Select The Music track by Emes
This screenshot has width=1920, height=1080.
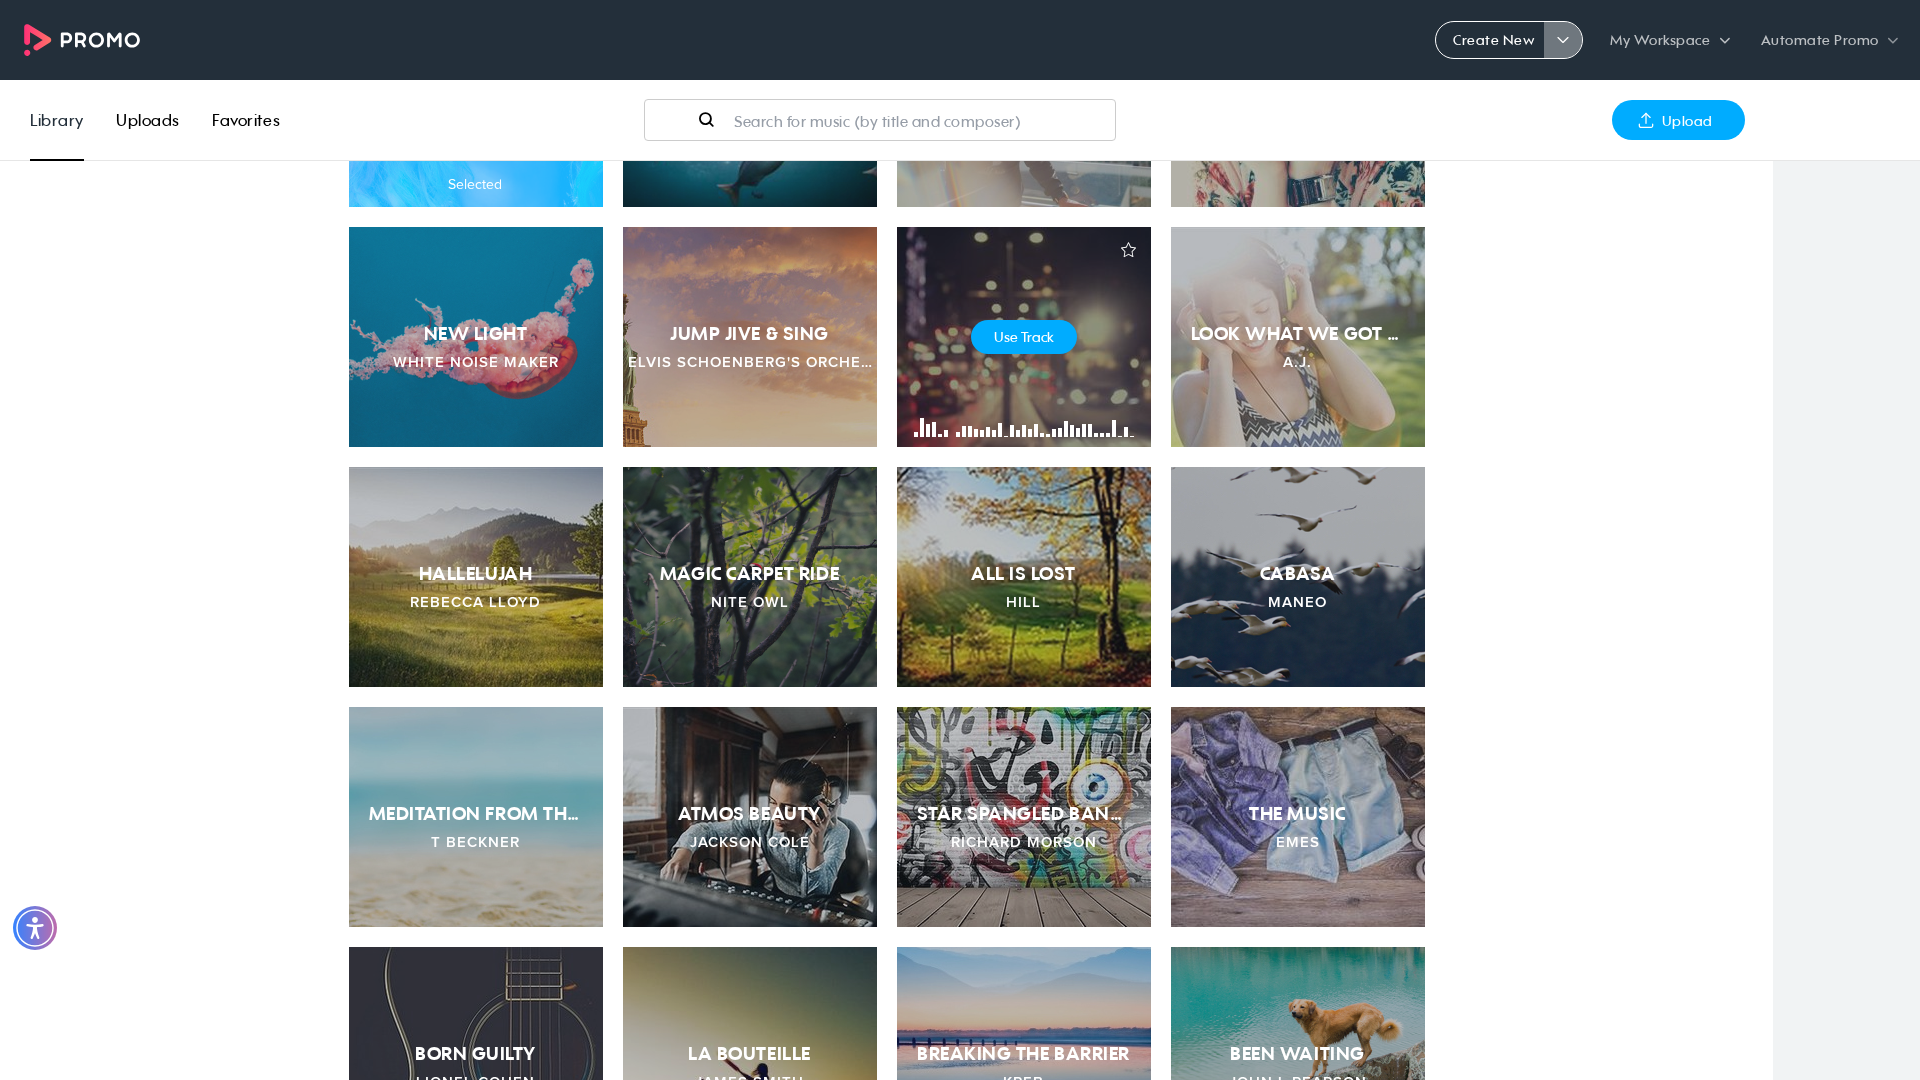click(1298, 817)
